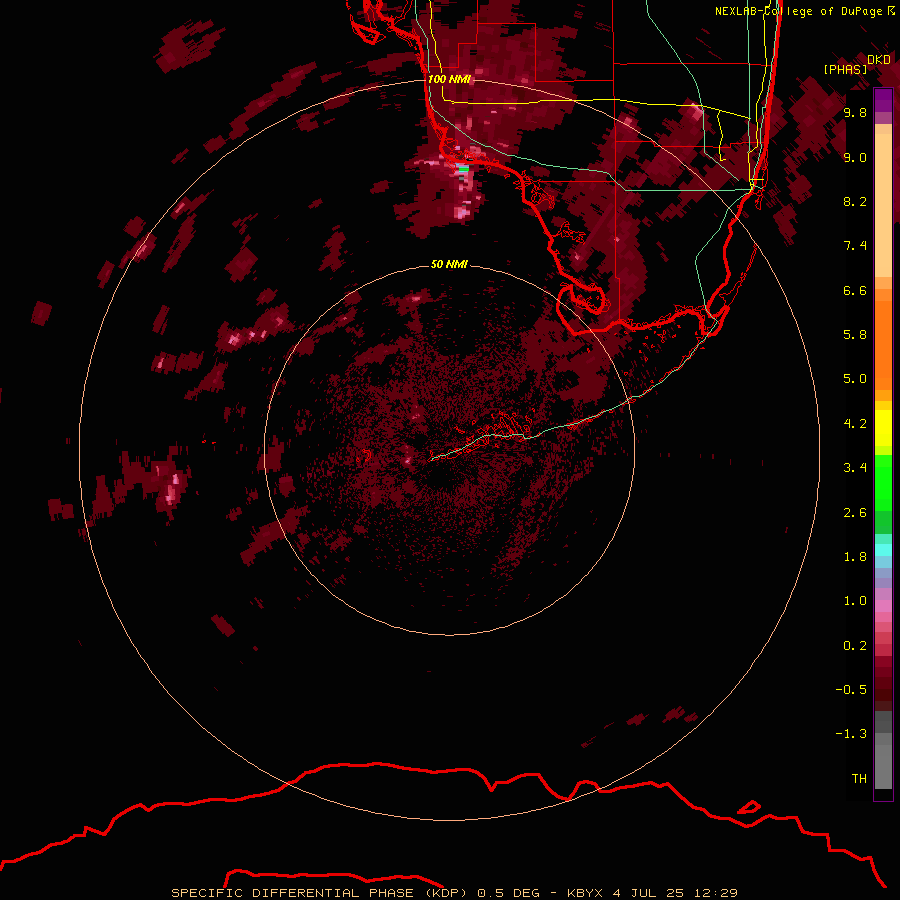Click the "[PHAS]" units label
This screenshot has width=900, height=900.
(845, 69)
